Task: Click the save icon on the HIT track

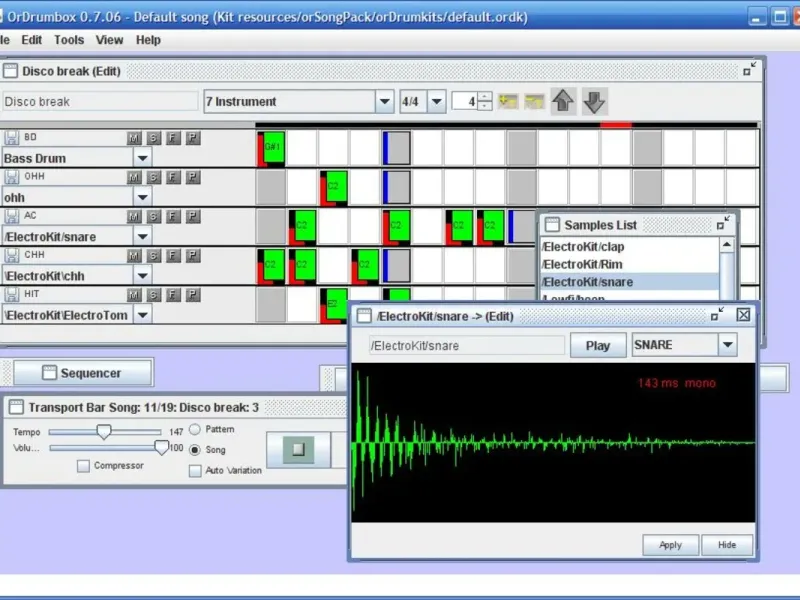Action: (11, 294)
